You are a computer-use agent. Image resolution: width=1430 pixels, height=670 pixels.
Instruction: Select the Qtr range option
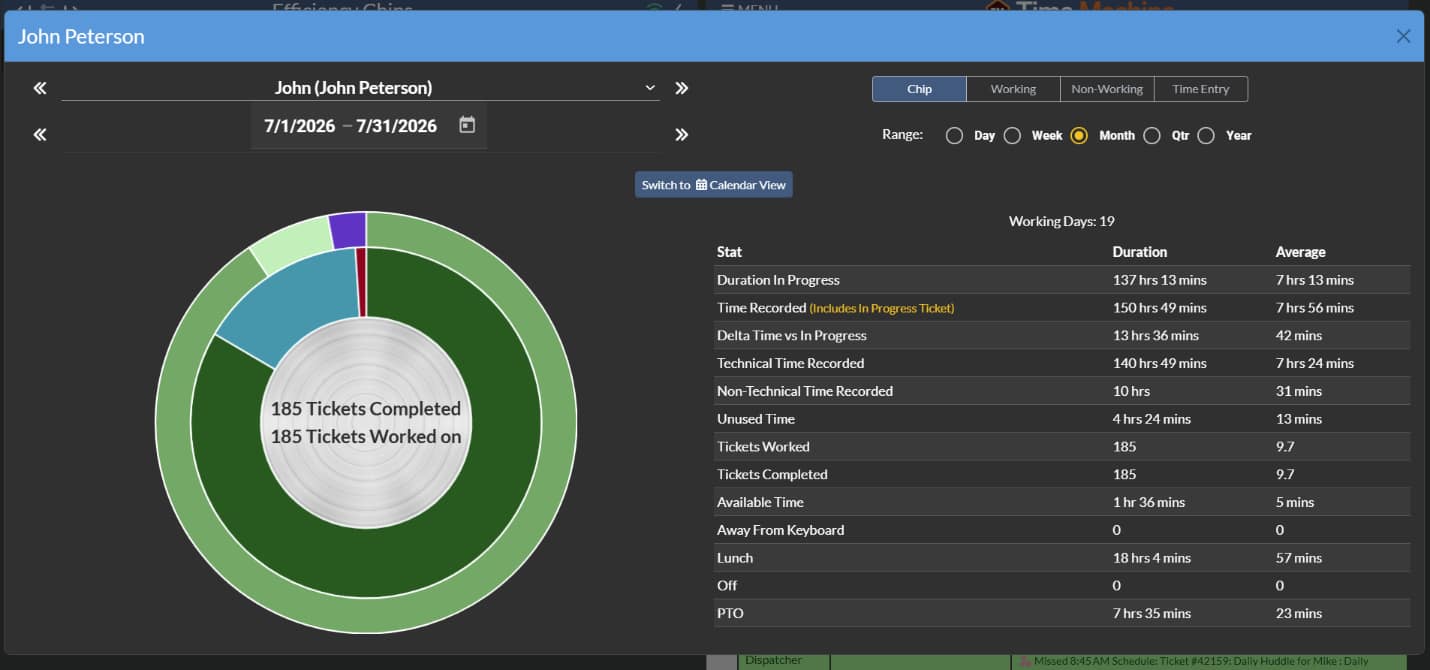[1152, 136]
